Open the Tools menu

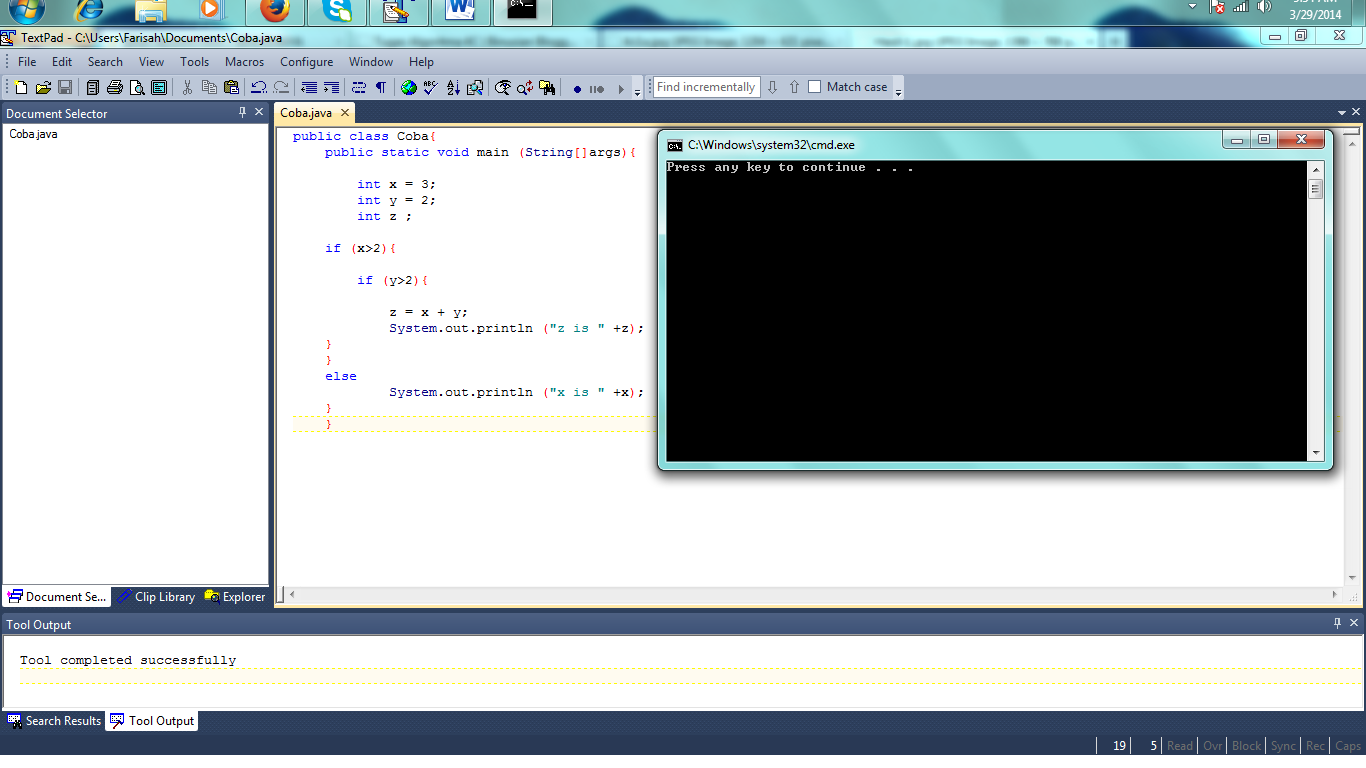(x=195, y=62)
